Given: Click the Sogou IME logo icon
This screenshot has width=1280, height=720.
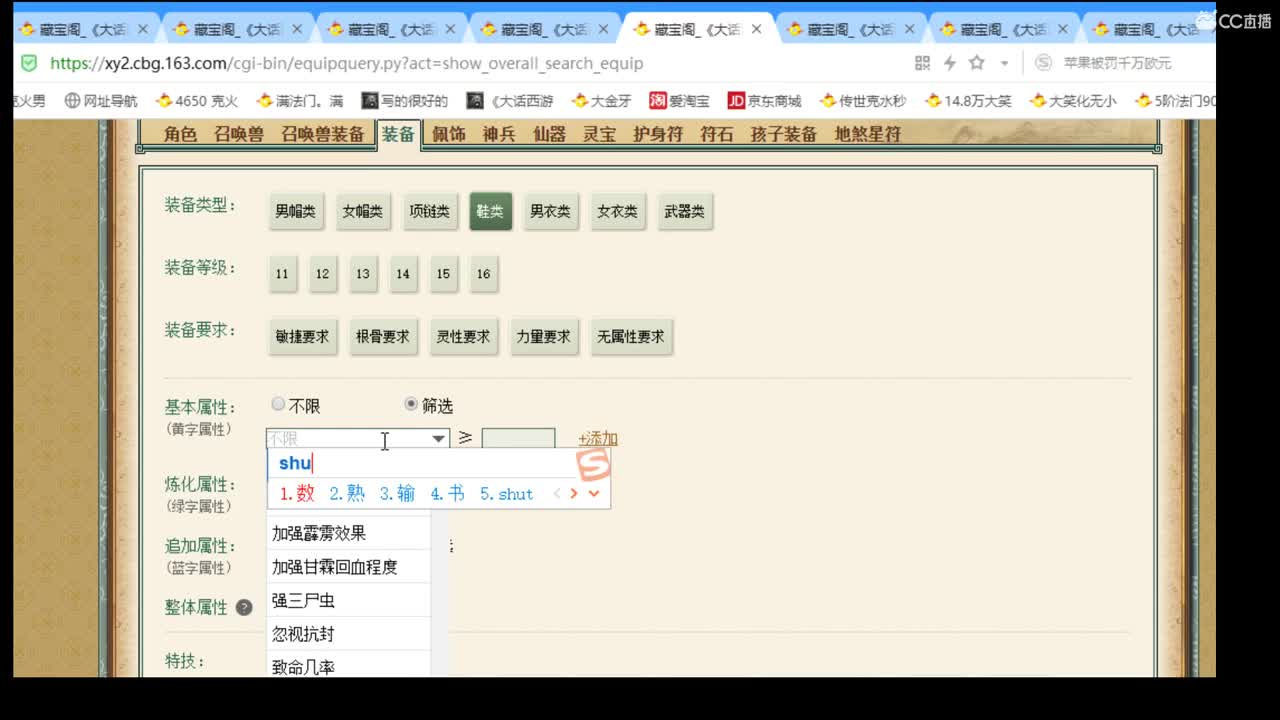Looking at the screenshot, I should pos(593,464).
